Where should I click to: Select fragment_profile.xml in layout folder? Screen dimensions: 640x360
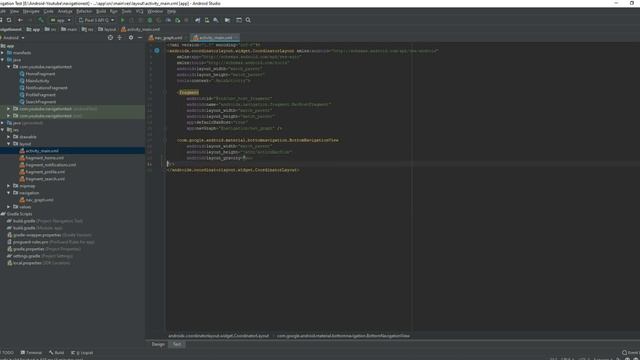click(x=45, y=172)
